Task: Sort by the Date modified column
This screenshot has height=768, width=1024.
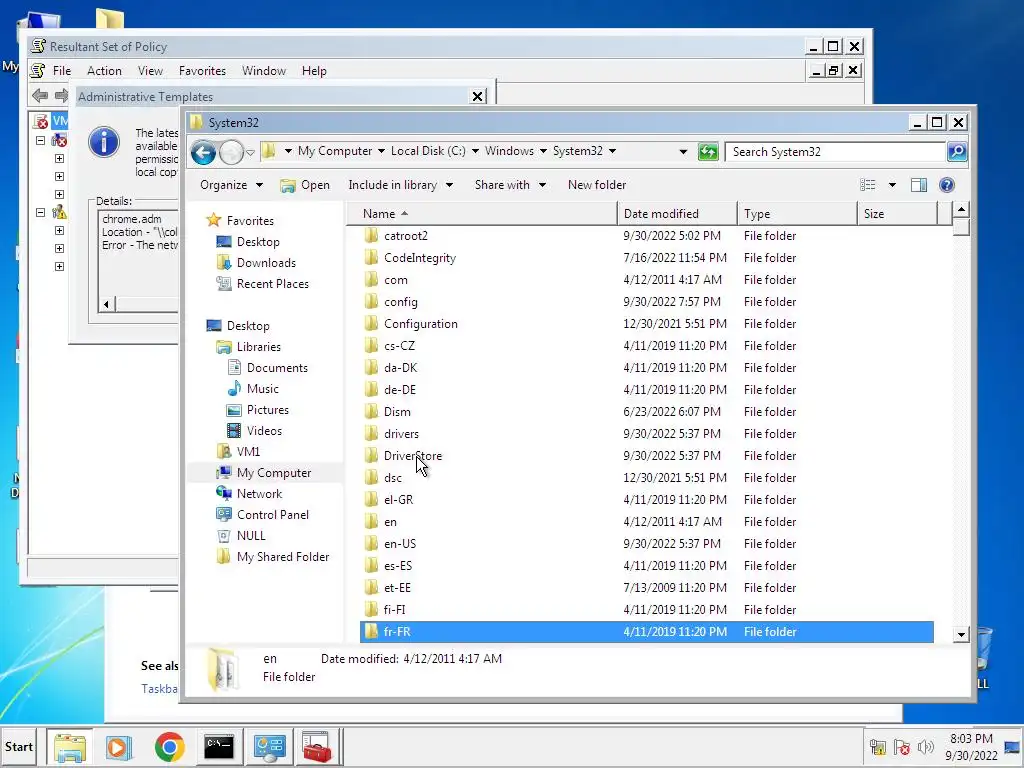Action: point(677,214)
